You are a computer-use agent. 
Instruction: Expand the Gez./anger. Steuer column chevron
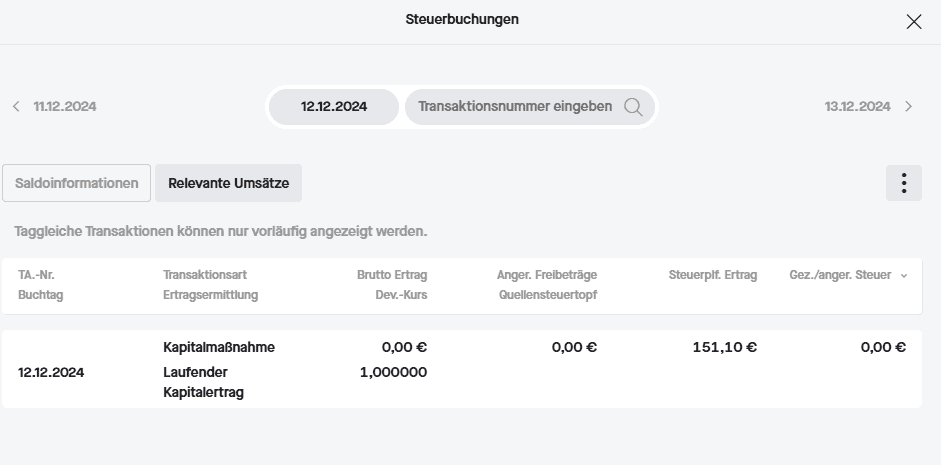(x=904, y=275)
